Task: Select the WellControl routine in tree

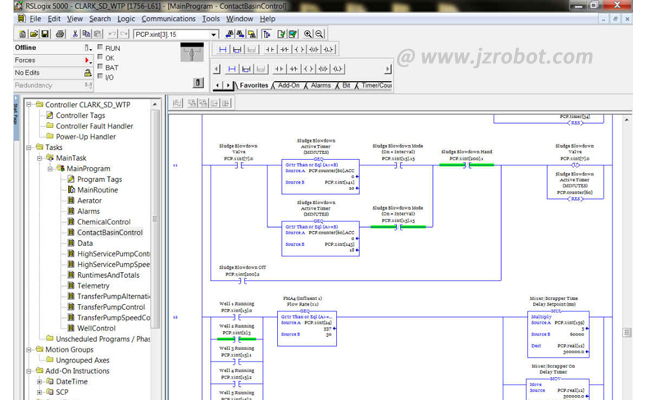Action: 96,328
